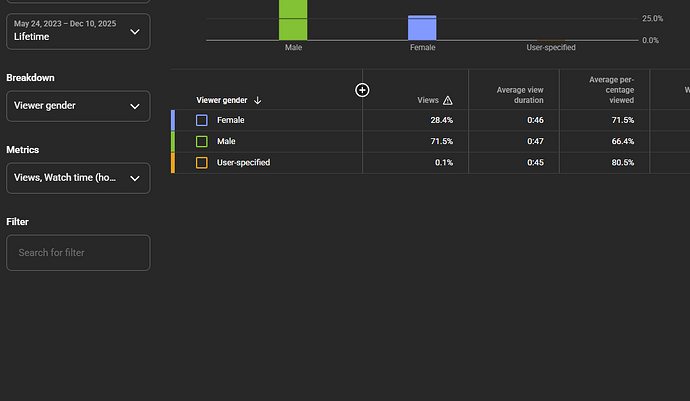Viewport: 690px width, 401px height.
Task: Click the 0:46 average view duration value
Action: [535, 120]
